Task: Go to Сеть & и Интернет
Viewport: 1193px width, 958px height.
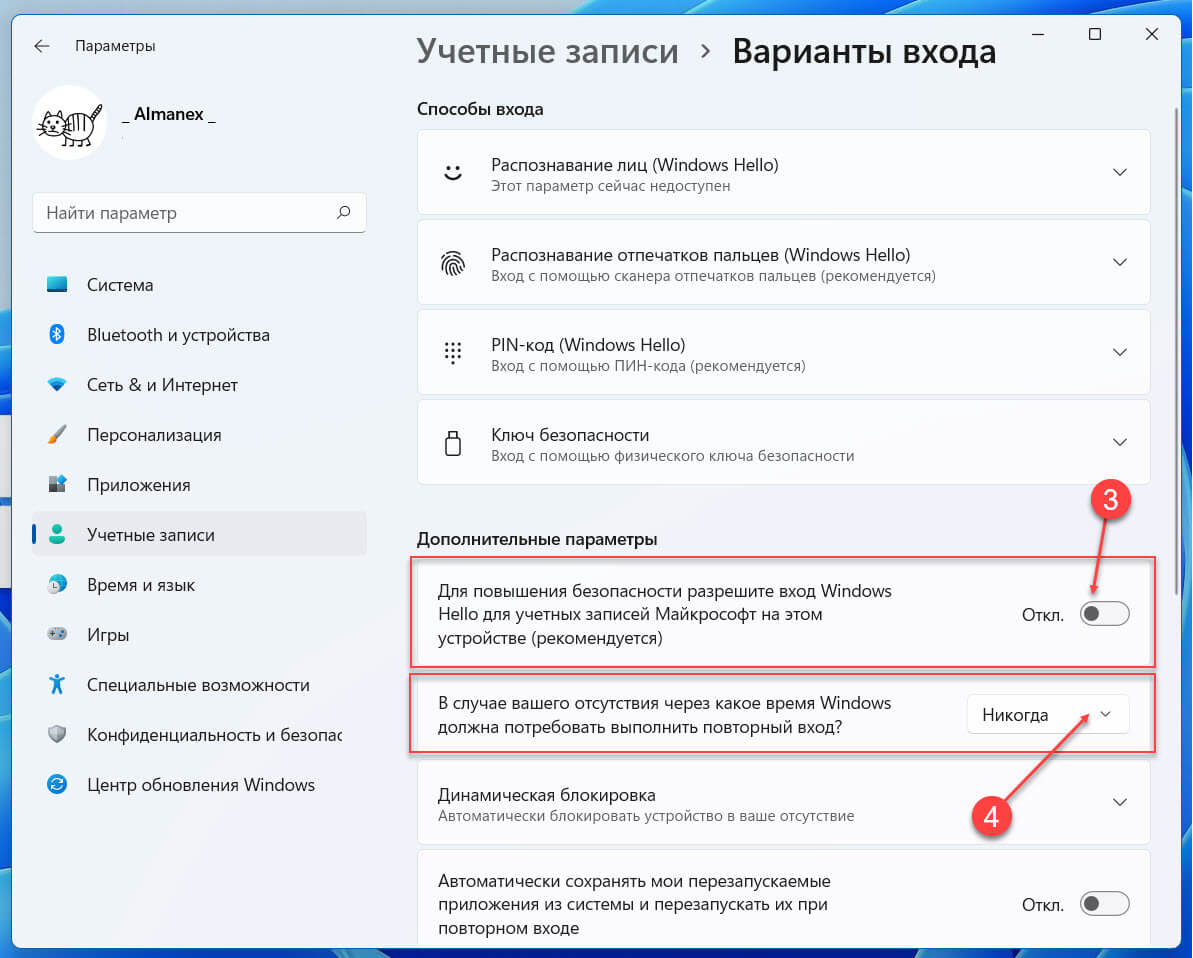Action: (x=199, y=385)
